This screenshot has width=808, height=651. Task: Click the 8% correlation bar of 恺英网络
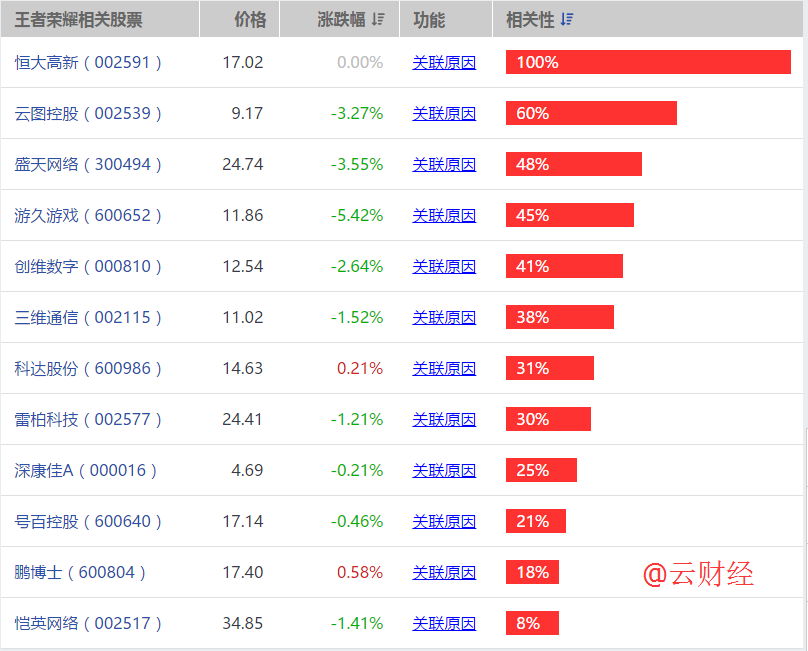[x=532, y=622]
